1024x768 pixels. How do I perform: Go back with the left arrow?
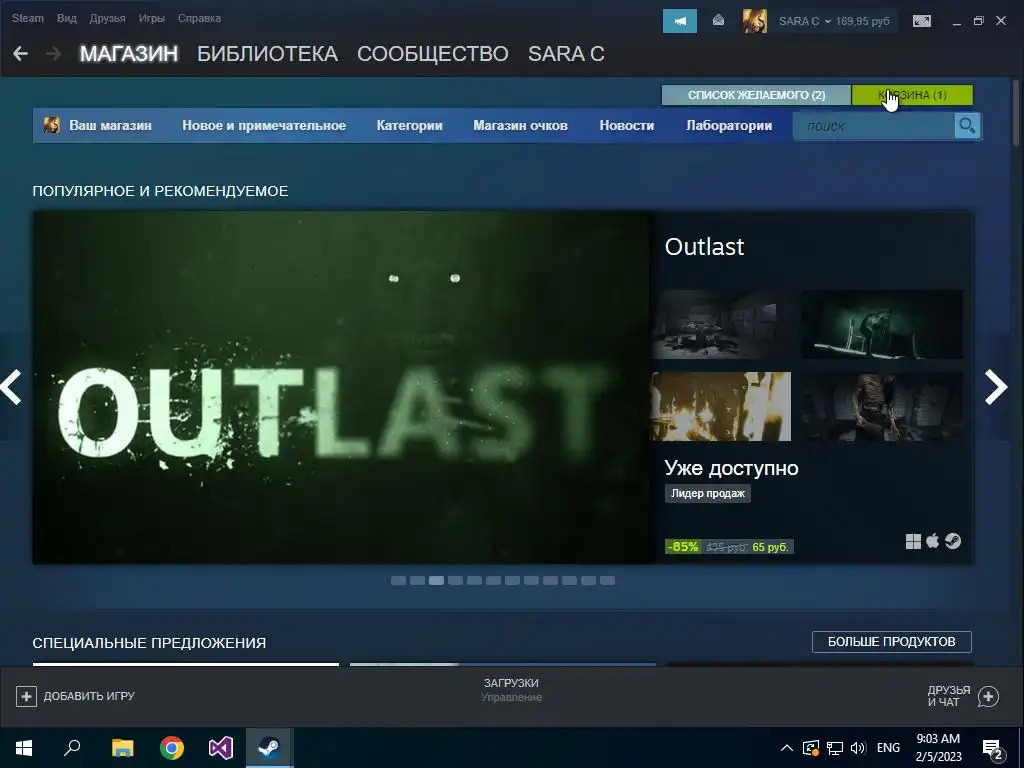20,54
